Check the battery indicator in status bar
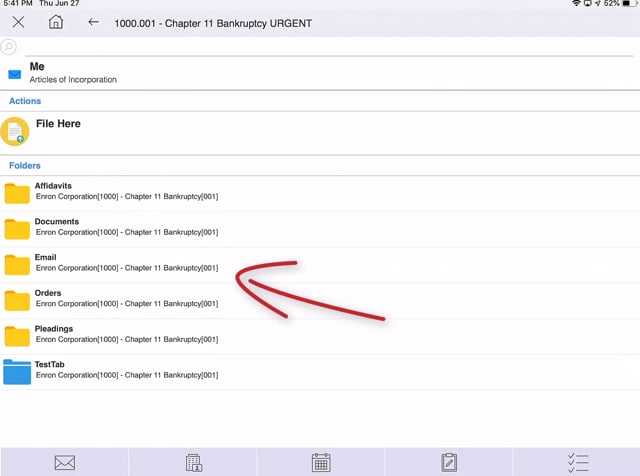Viewport: 640px width, 476px height. [x=629, y=3]
